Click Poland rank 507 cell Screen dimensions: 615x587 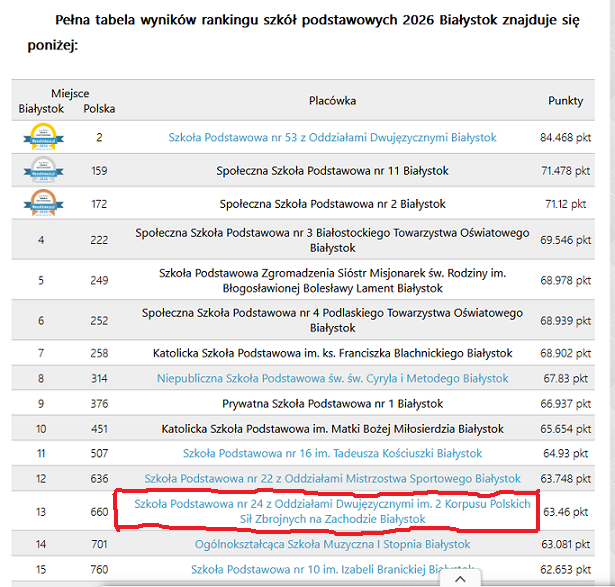point(99,454)
